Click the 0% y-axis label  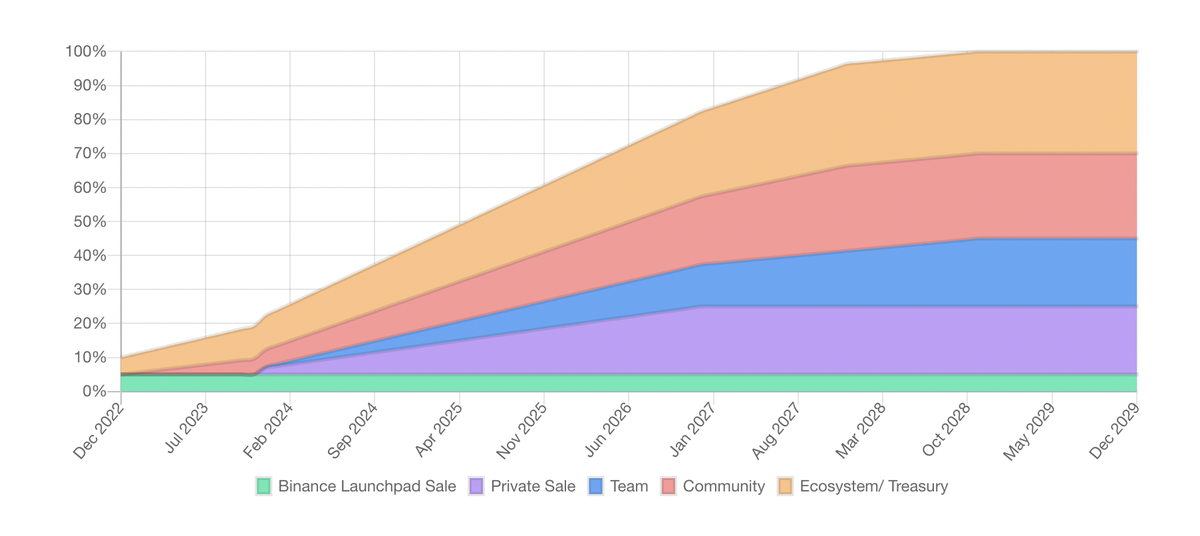[94, 391]
